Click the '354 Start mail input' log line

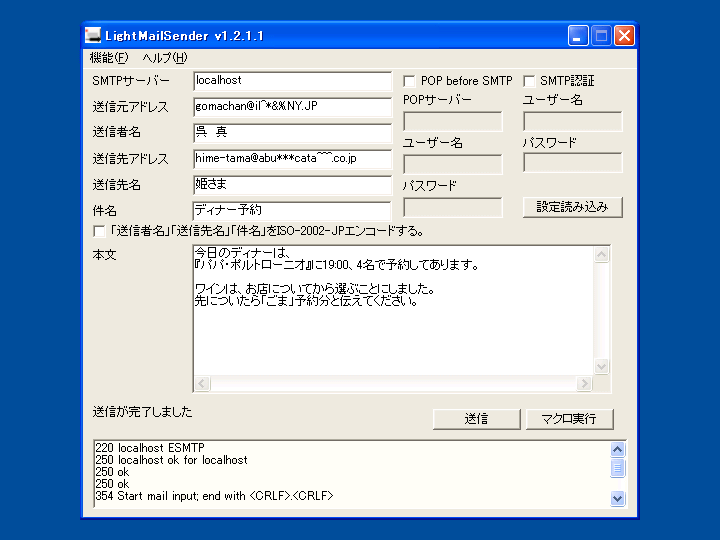click(x=214, y=496)
